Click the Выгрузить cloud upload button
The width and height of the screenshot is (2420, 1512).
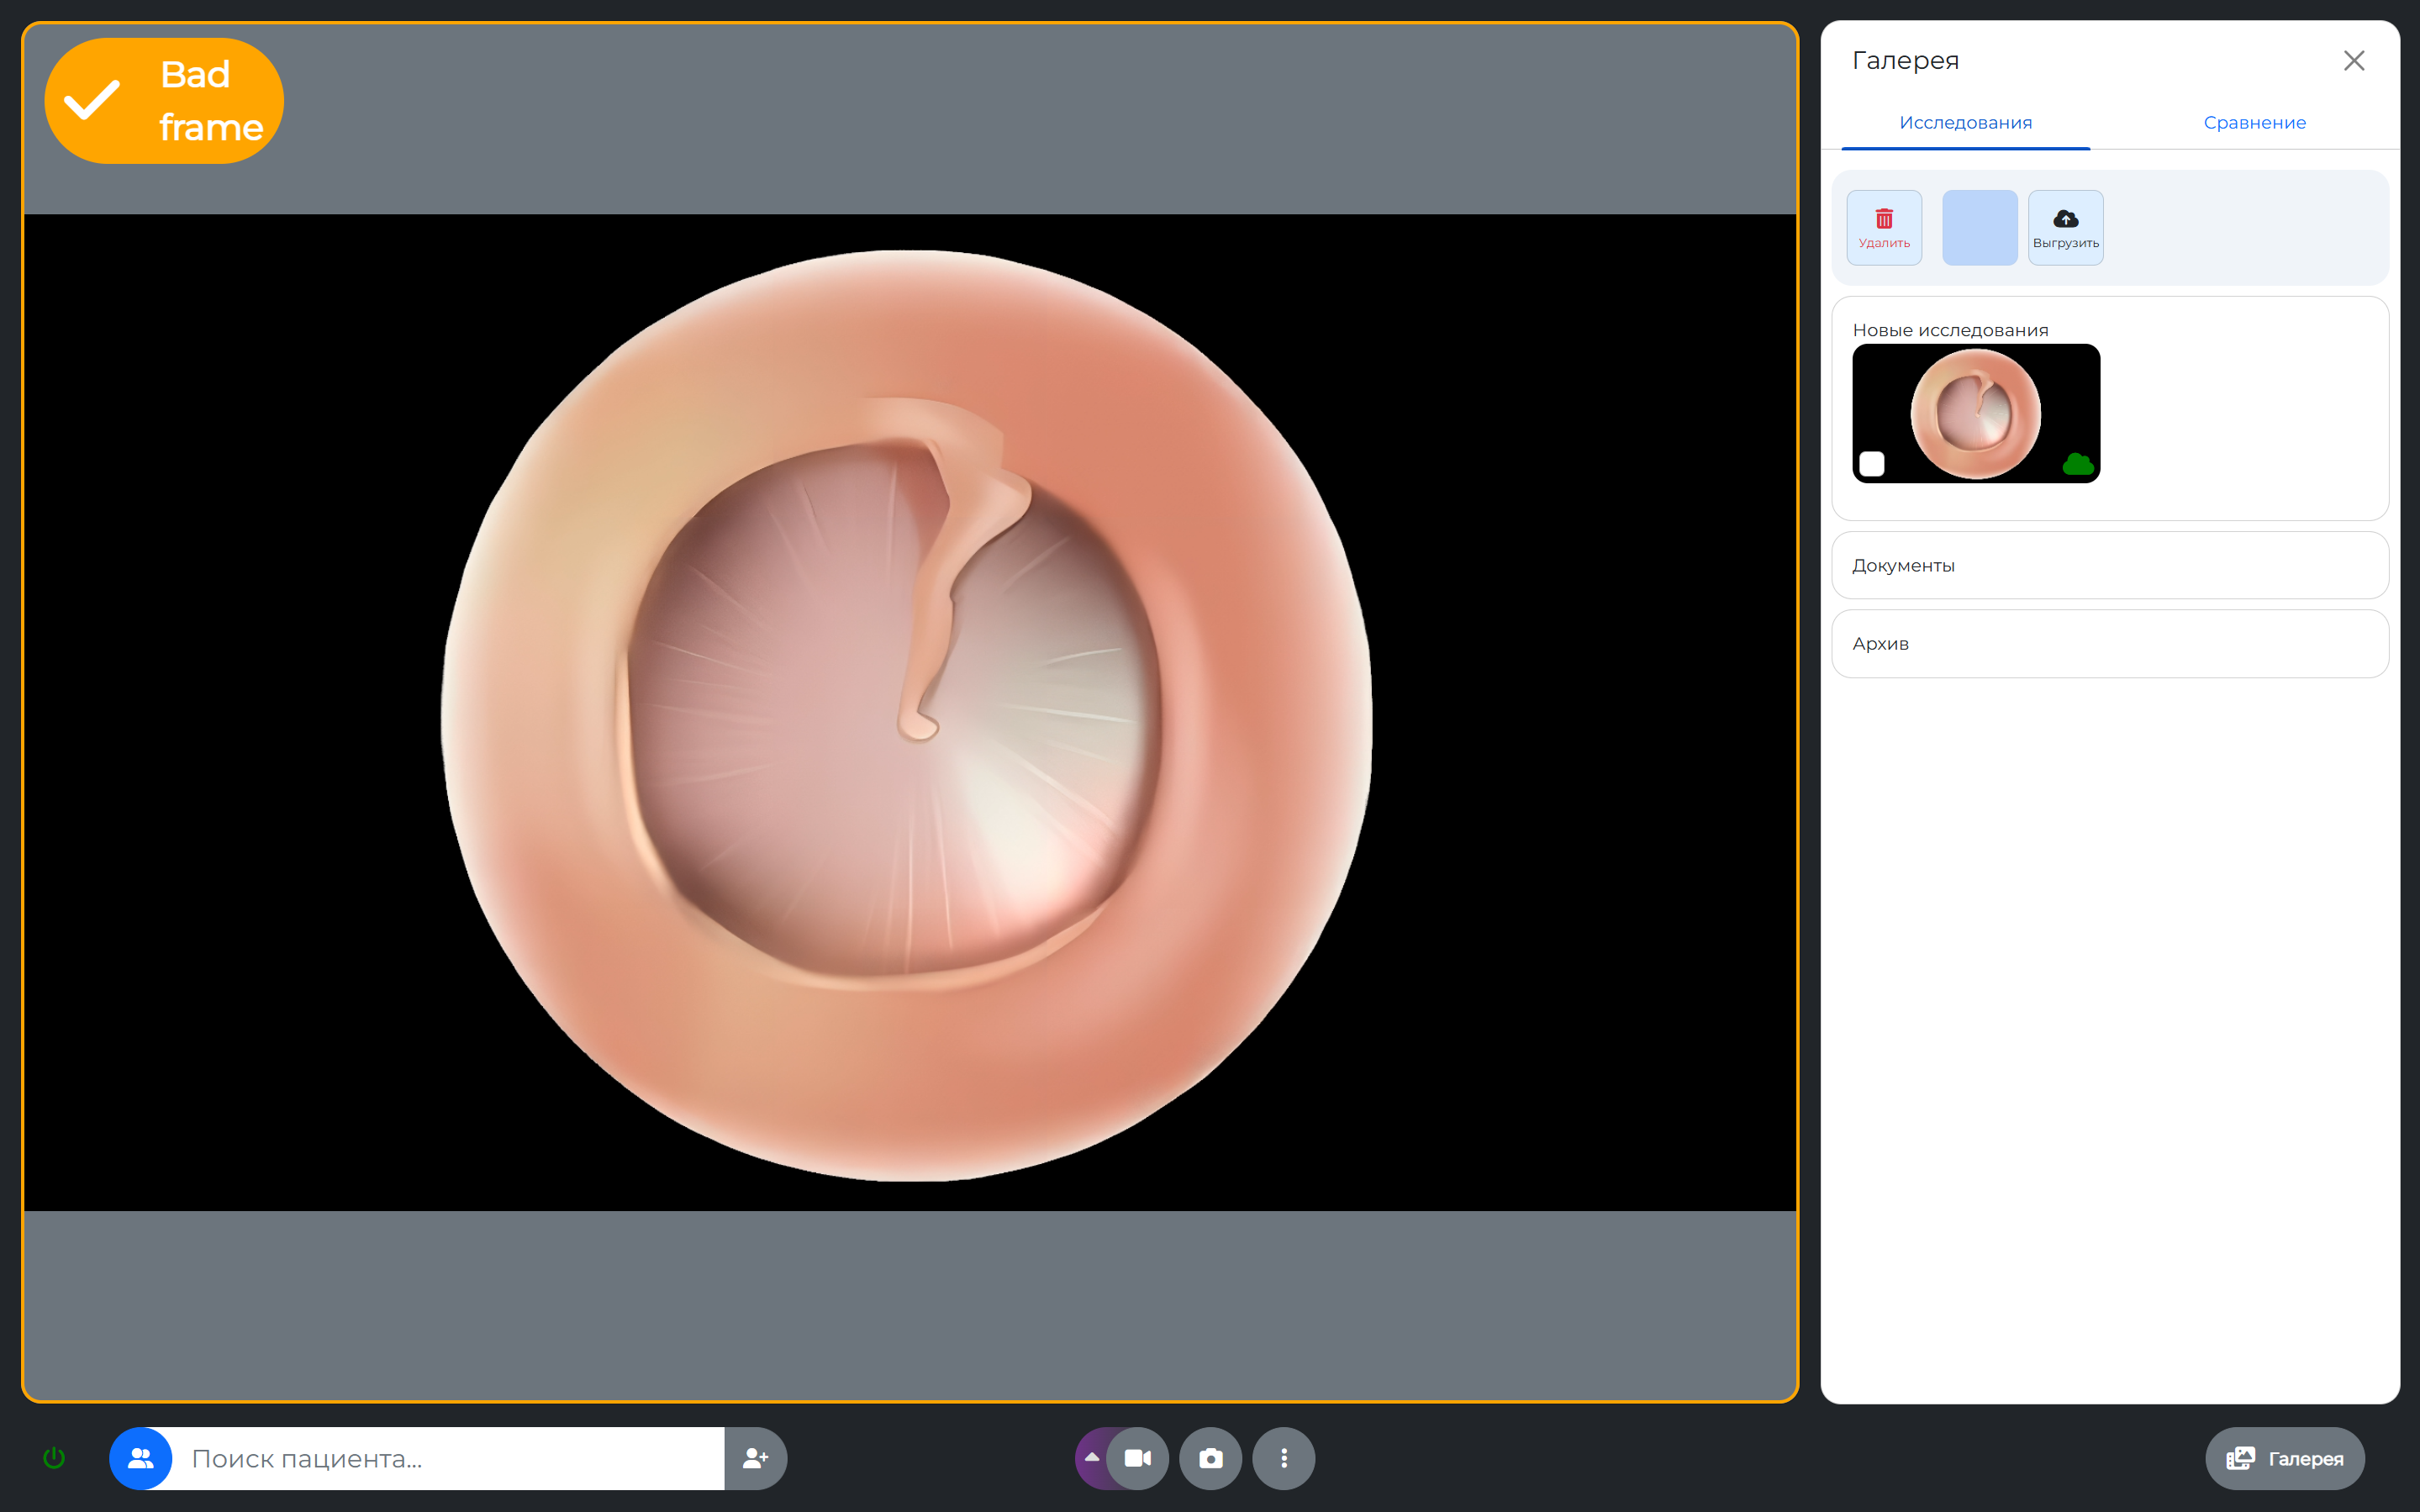point(2065,228)
